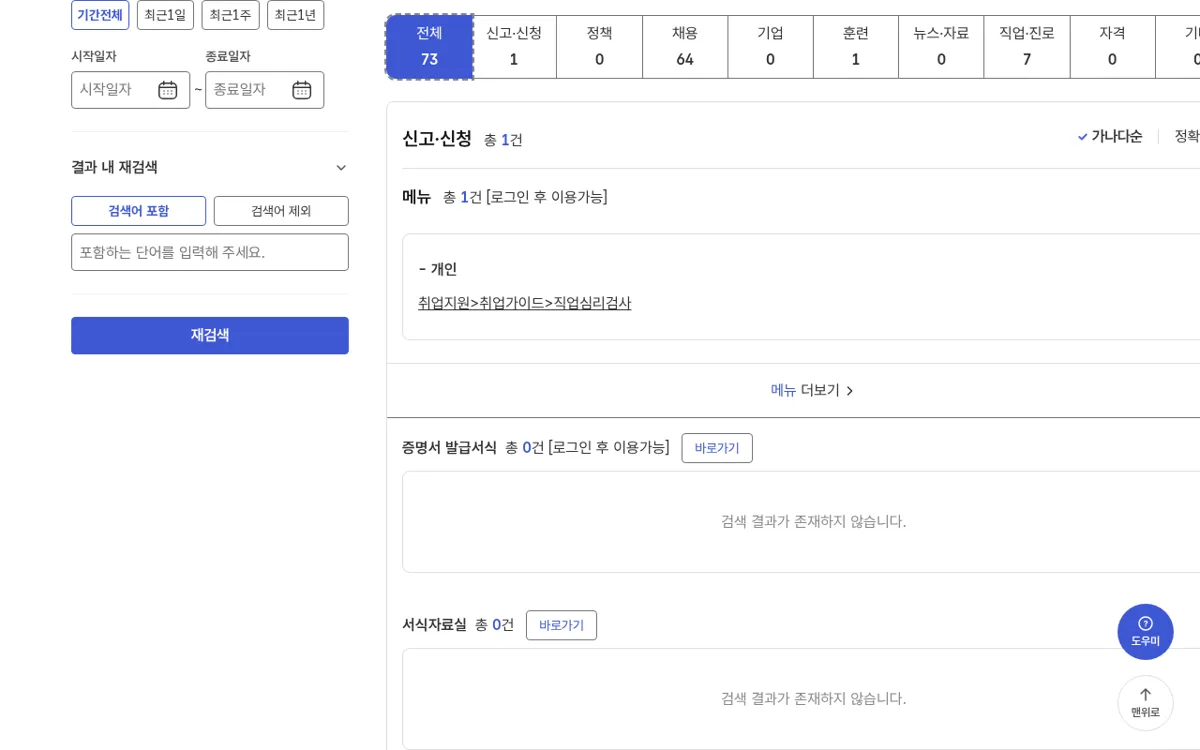Click the 증명서 발급서식 heading text
This screenshot has height=750, width=1200.
pyautogui.click(x=449, y=448)
